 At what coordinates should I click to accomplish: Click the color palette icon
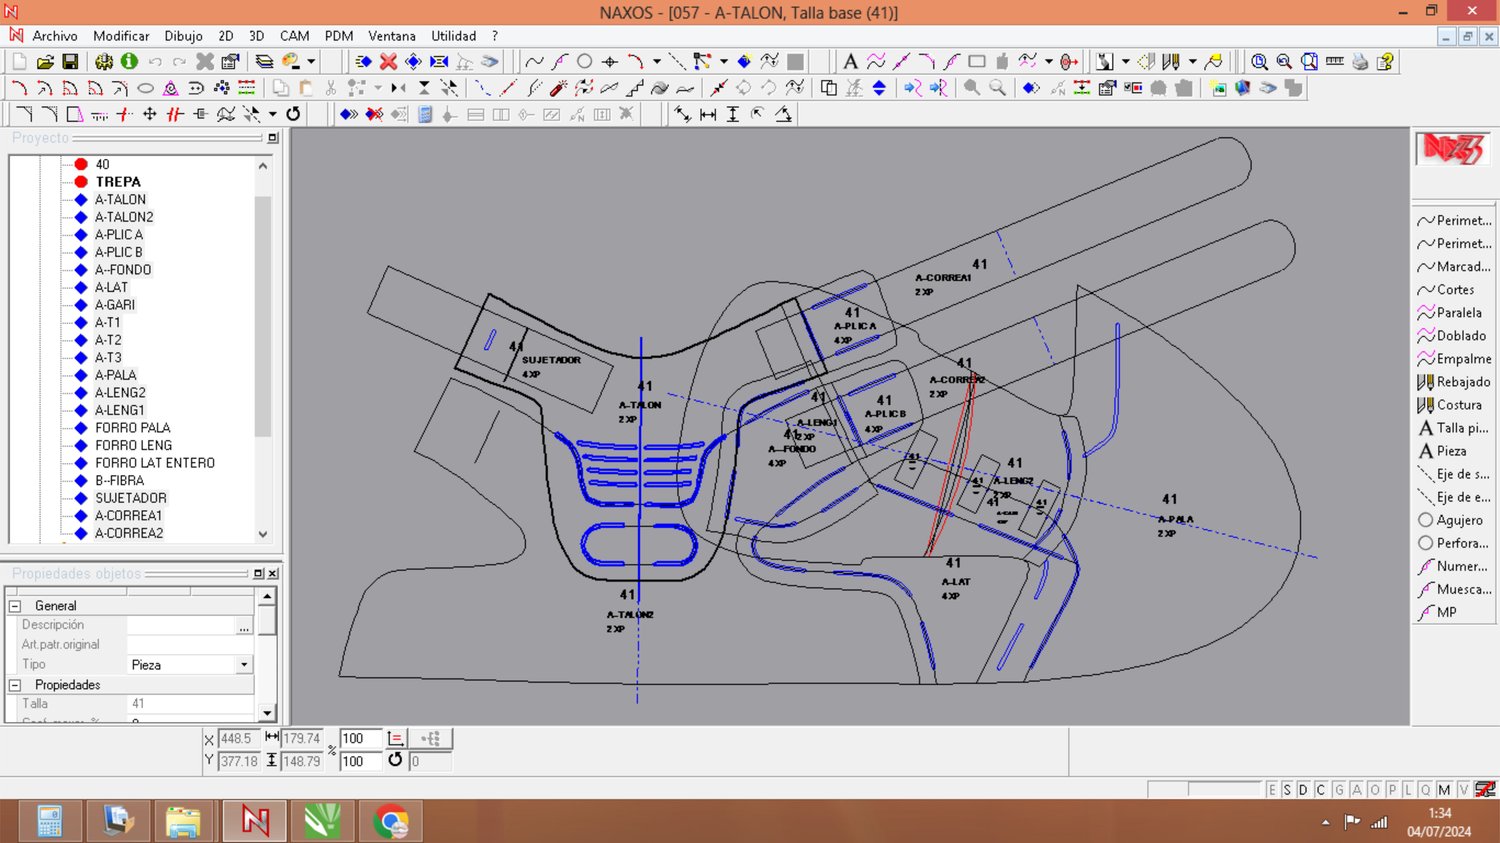291,62
